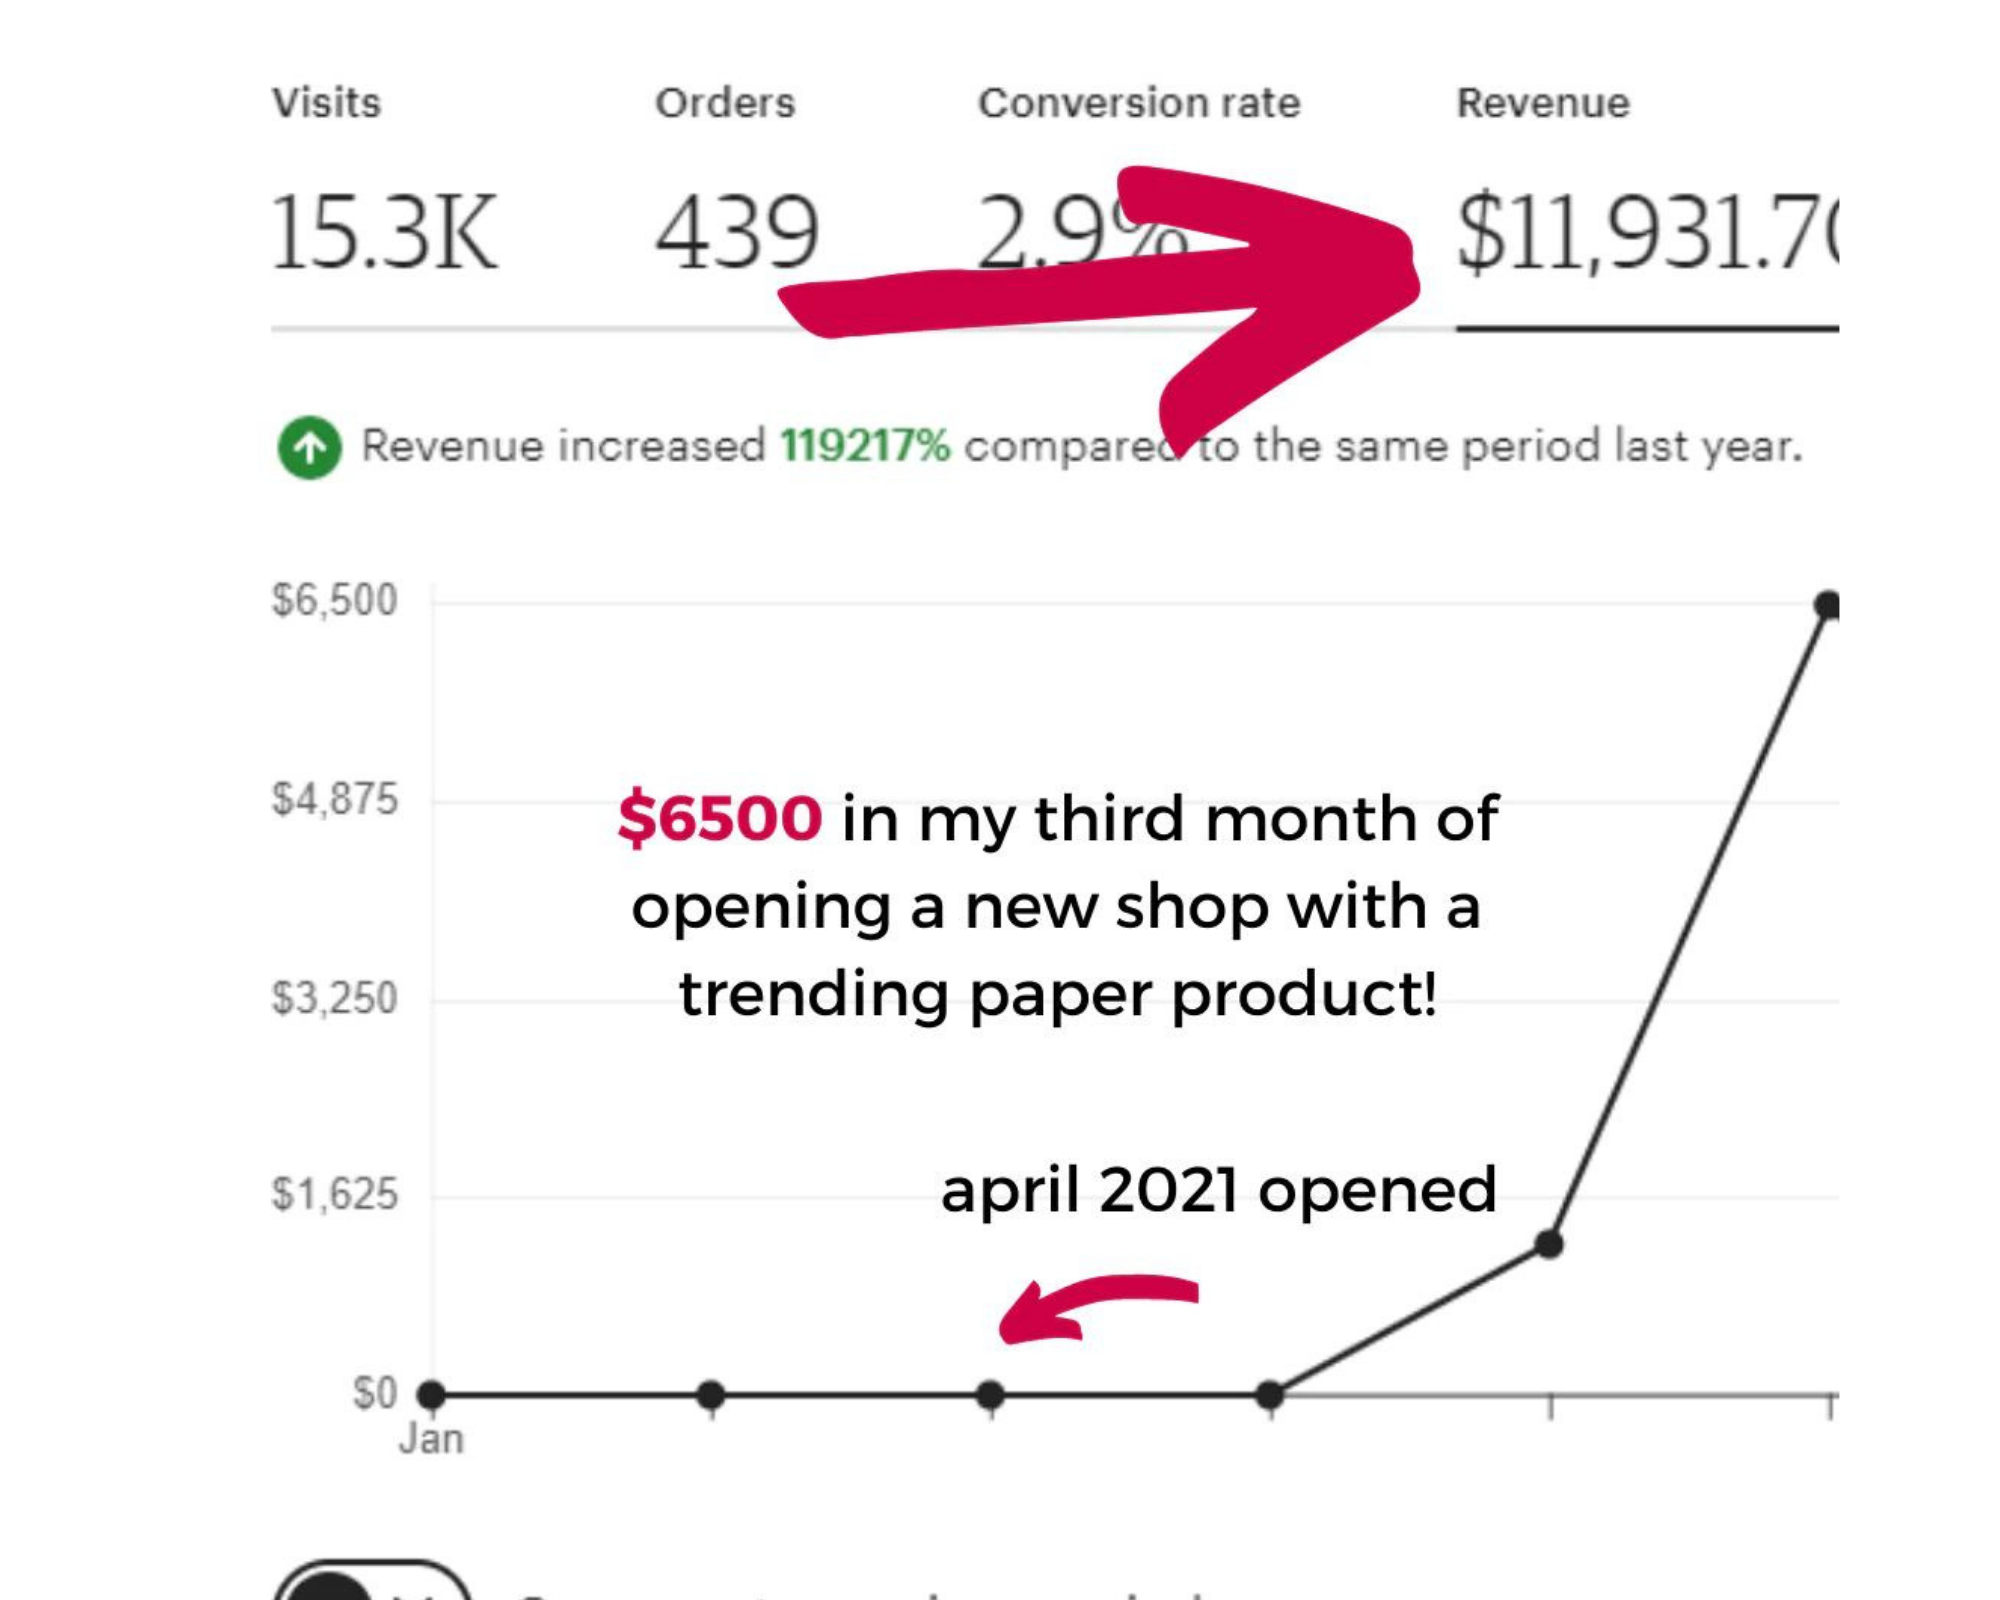Click the 119217% revenue increase text
Image resolution: width=2000 pixels, height=1600 pixels.
(x=865, y=446)
